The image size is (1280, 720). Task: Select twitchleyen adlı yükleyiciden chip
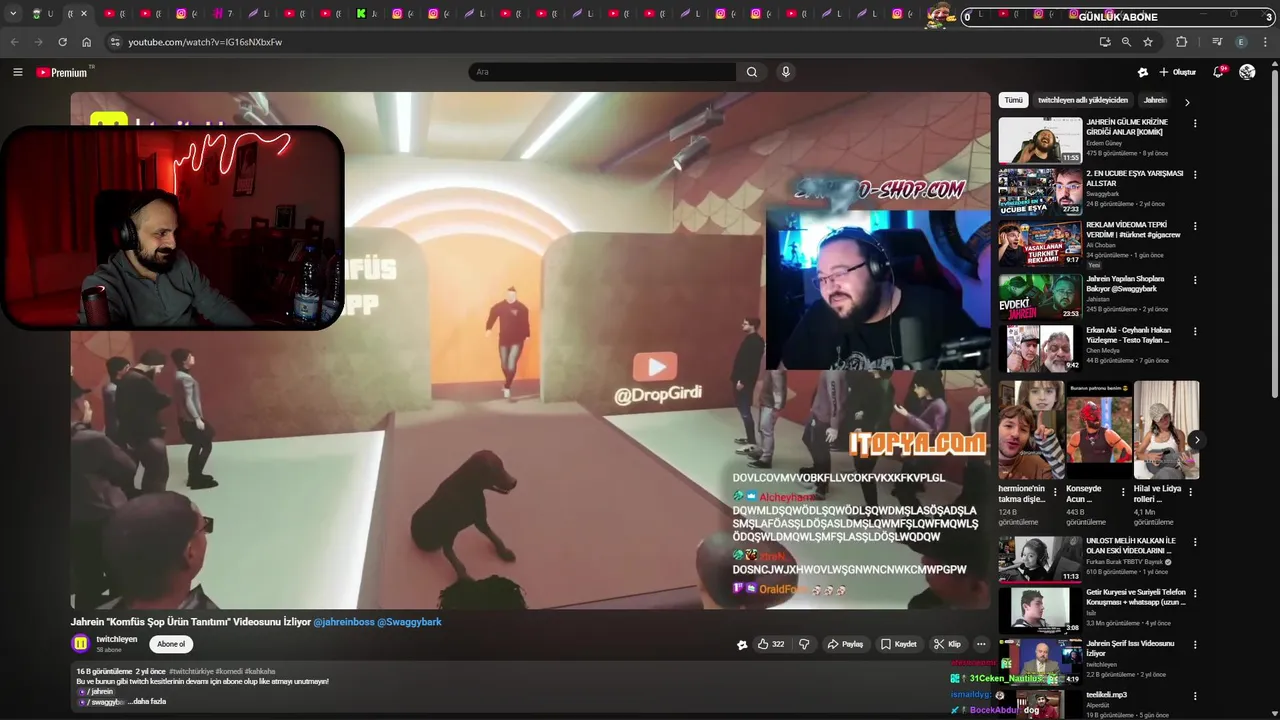(1083, 100)
